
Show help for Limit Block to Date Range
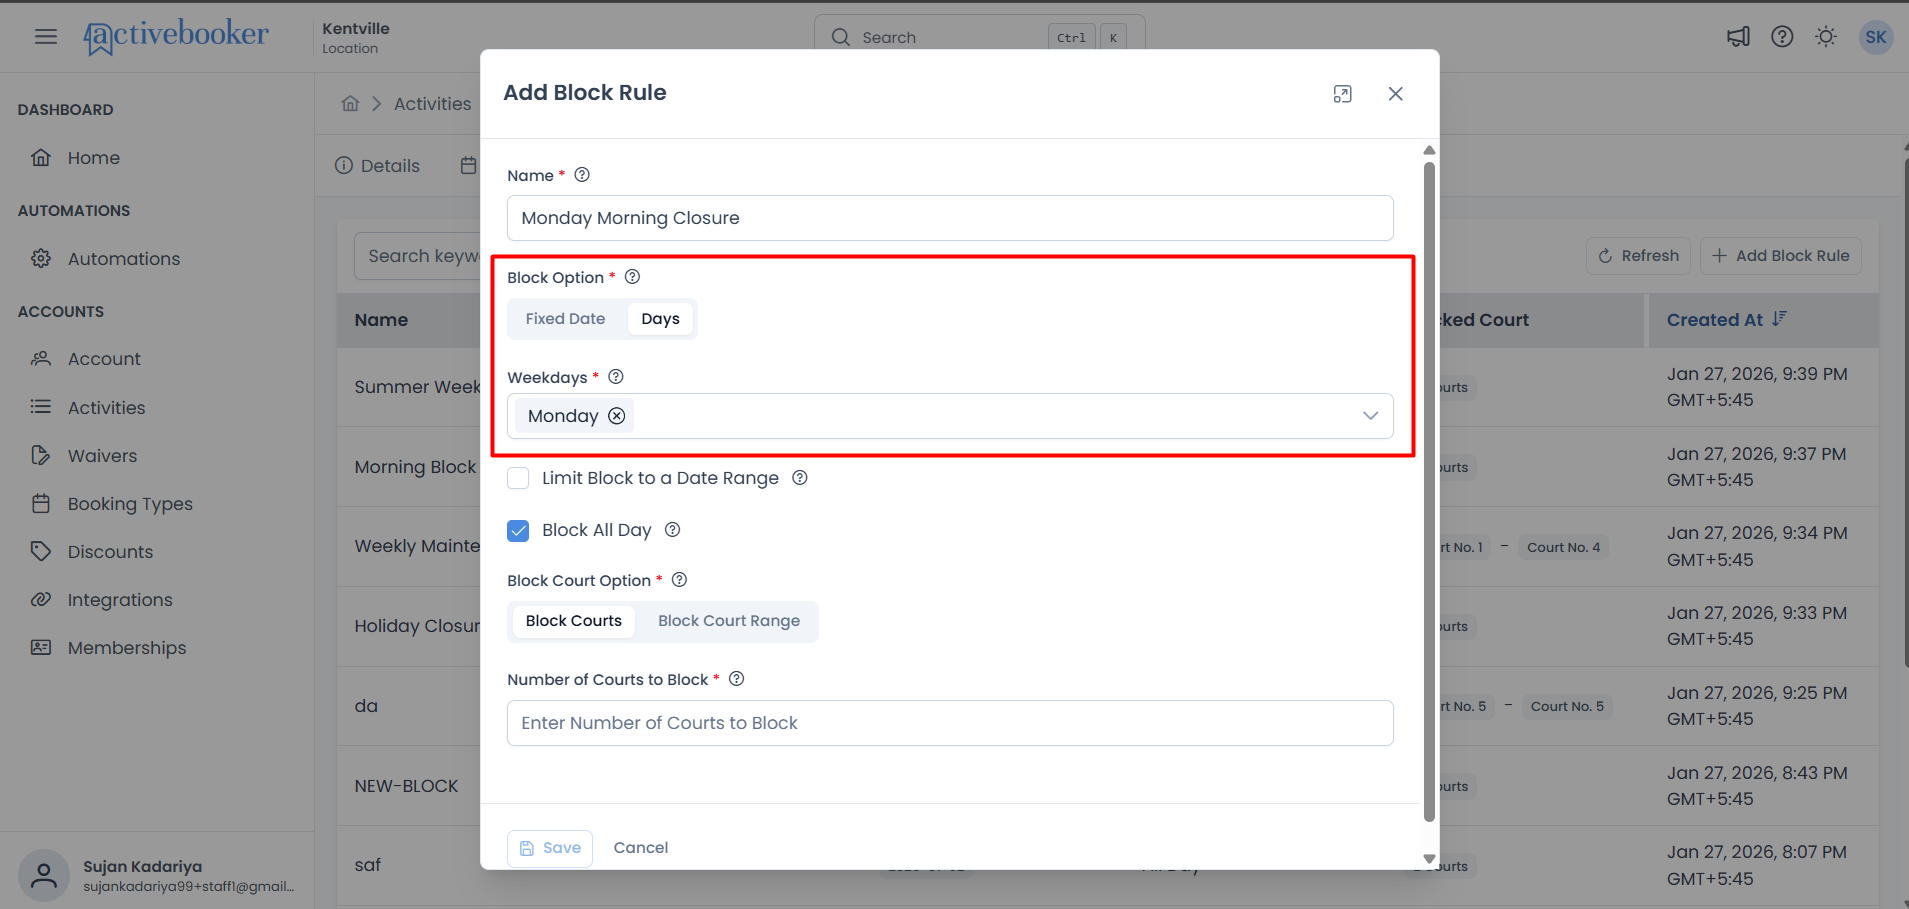[800, 478]
